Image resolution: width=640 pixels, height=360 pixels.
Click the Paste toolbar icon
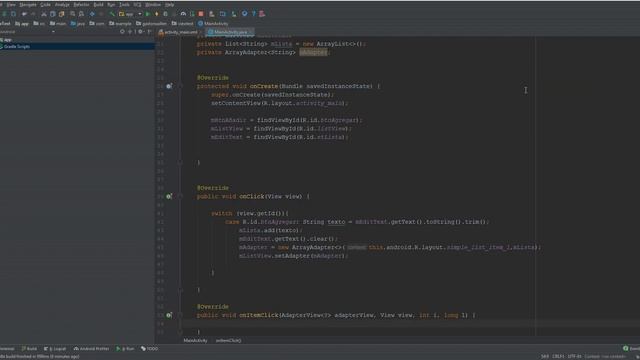pos(61,13)
